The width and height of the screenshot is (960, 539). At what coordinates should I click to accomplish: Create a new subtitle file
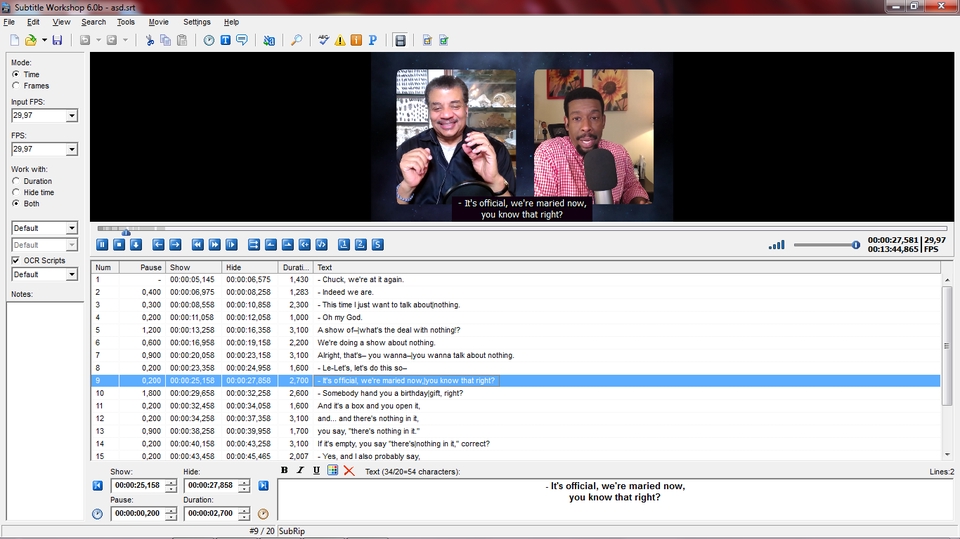pyautogui.click(x=14, y=40)
